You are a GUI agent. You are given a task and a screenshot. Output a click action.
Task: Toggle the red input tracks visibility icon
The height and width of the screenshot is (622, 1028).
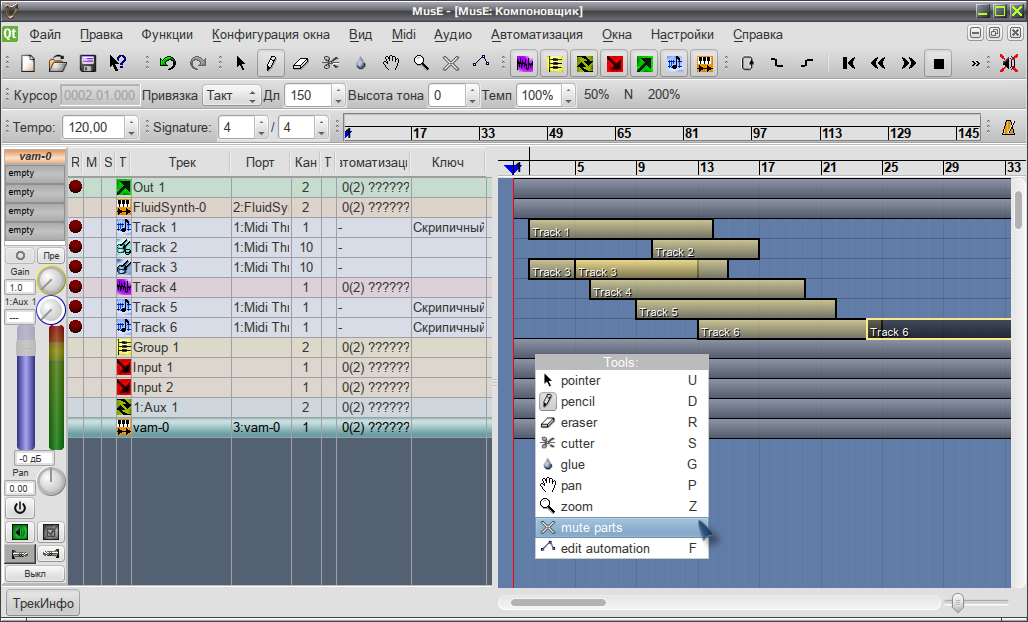[615, 64]
